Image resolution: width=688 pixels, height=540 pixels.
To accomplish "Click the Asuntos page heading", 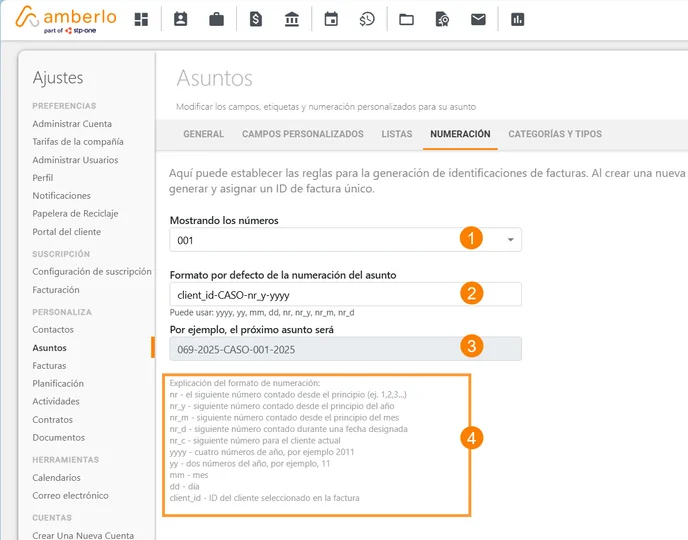I will click(215, 79).
